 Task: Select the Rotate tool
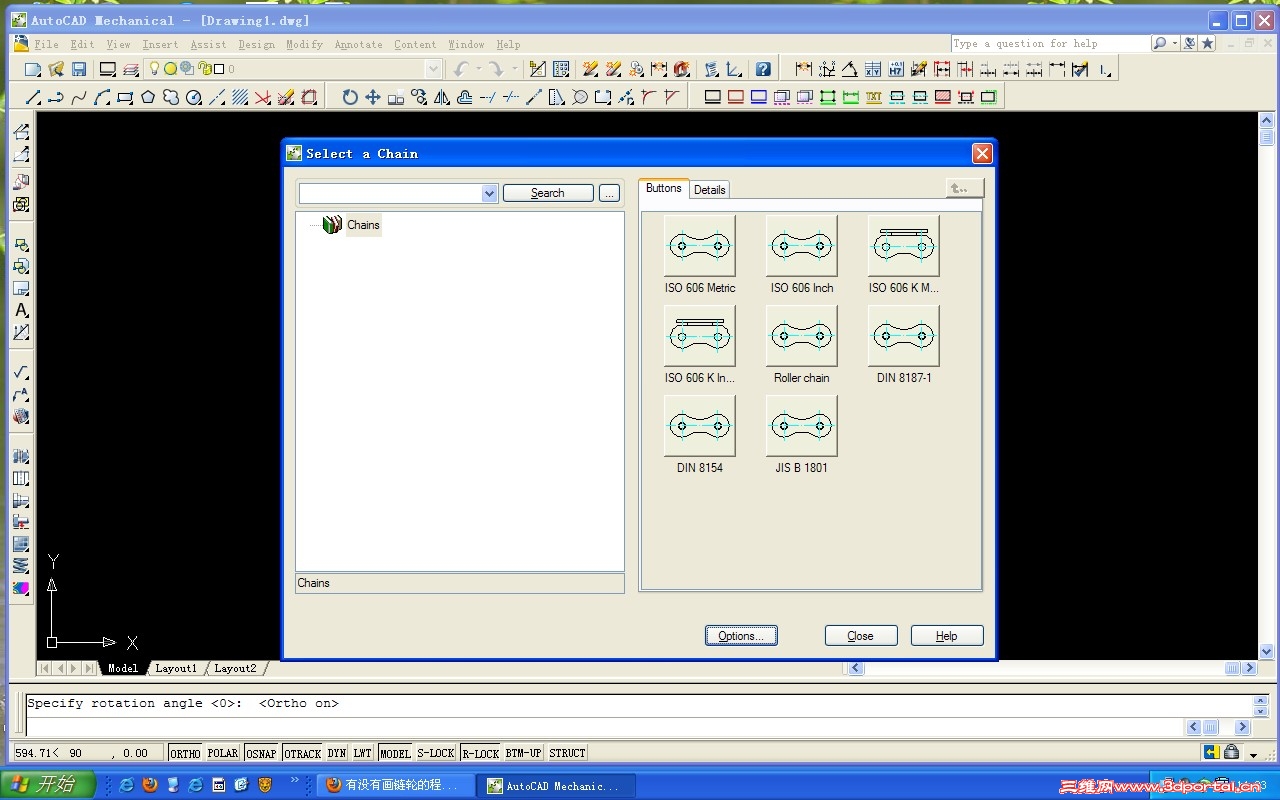350,97
